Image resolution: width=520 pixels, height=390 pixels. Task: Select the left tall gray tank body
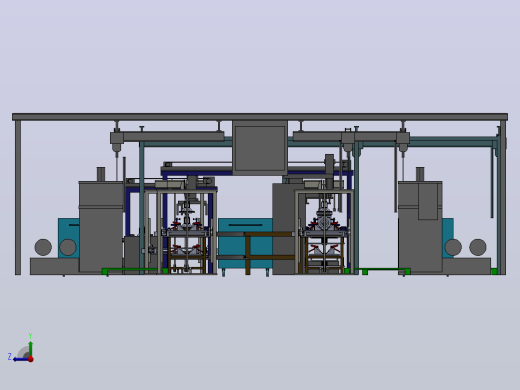(101, 227)
